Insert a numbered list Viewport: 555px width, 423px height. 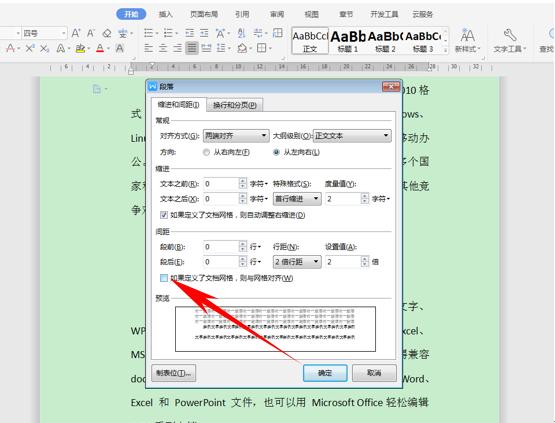click(x=168, y=33)
